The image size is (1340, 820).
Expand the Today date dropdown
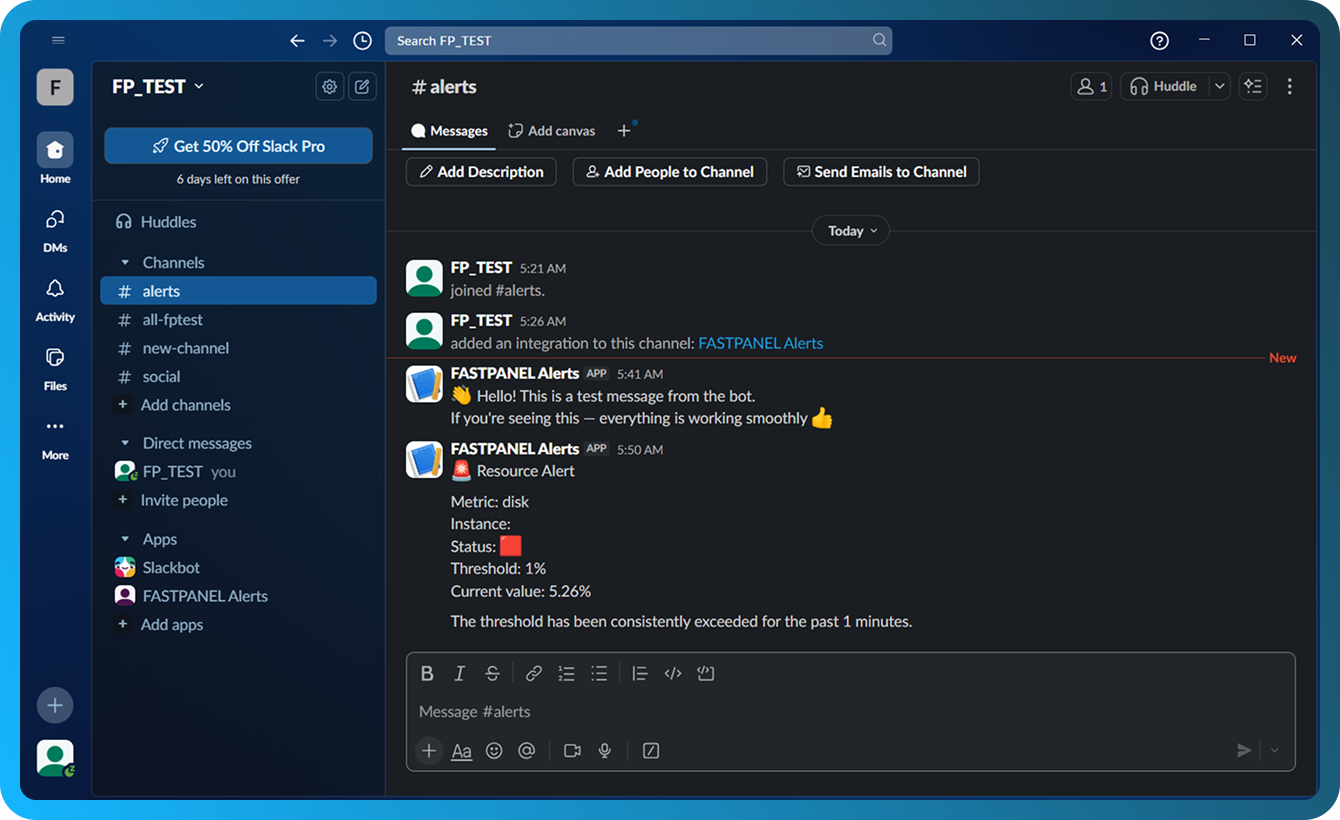[x=851, y=231]
